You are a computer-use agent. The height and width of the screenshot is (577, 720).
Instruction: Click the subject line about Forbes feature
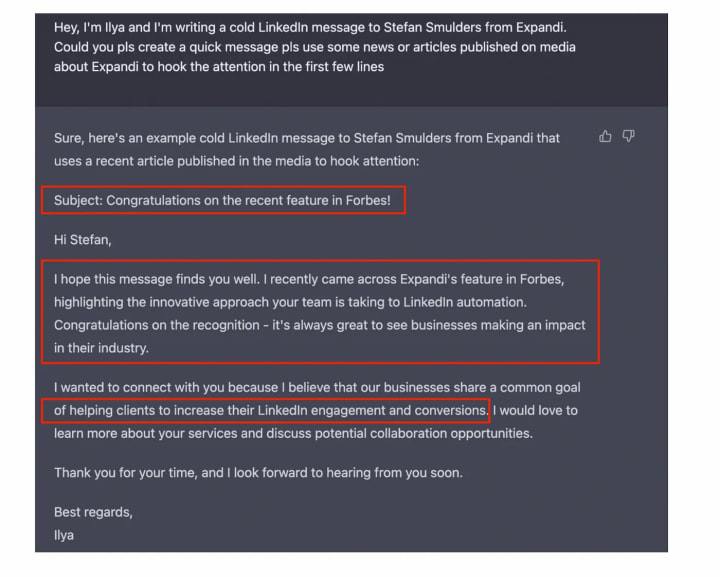click(x=230, y=201)
